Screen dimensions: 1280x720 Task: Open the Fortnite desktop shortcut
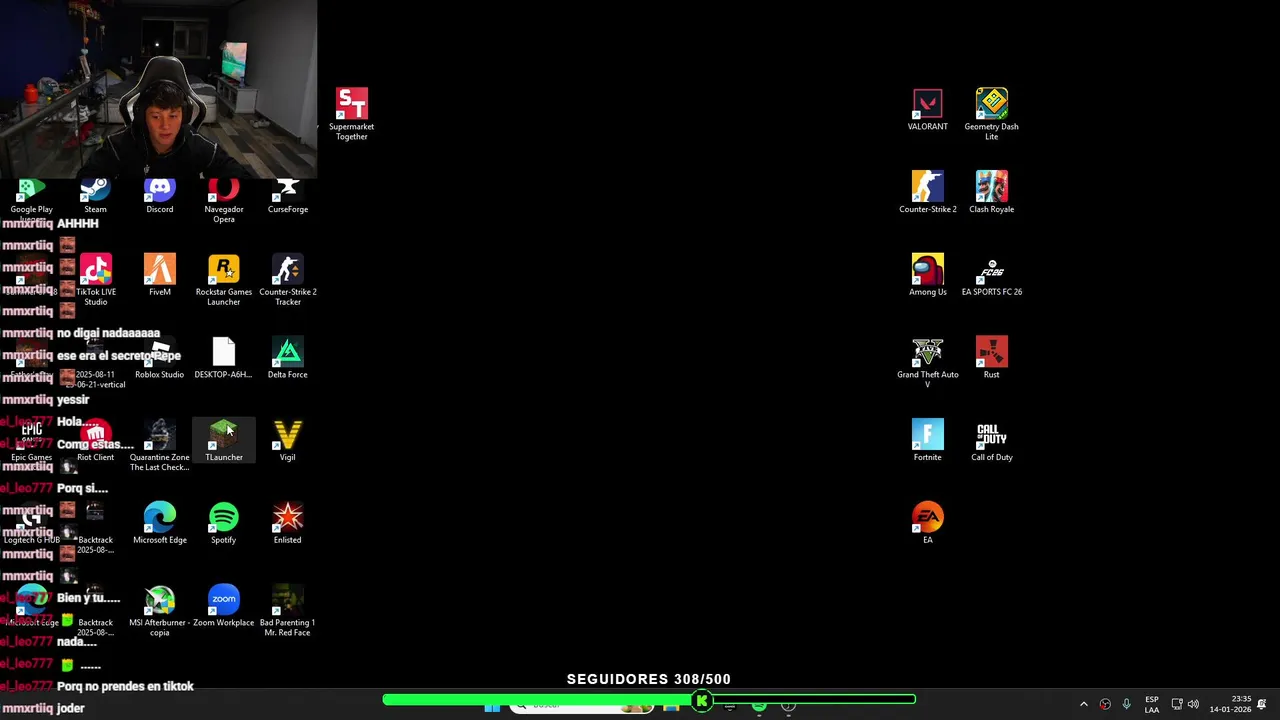click(x=927, y=440)
